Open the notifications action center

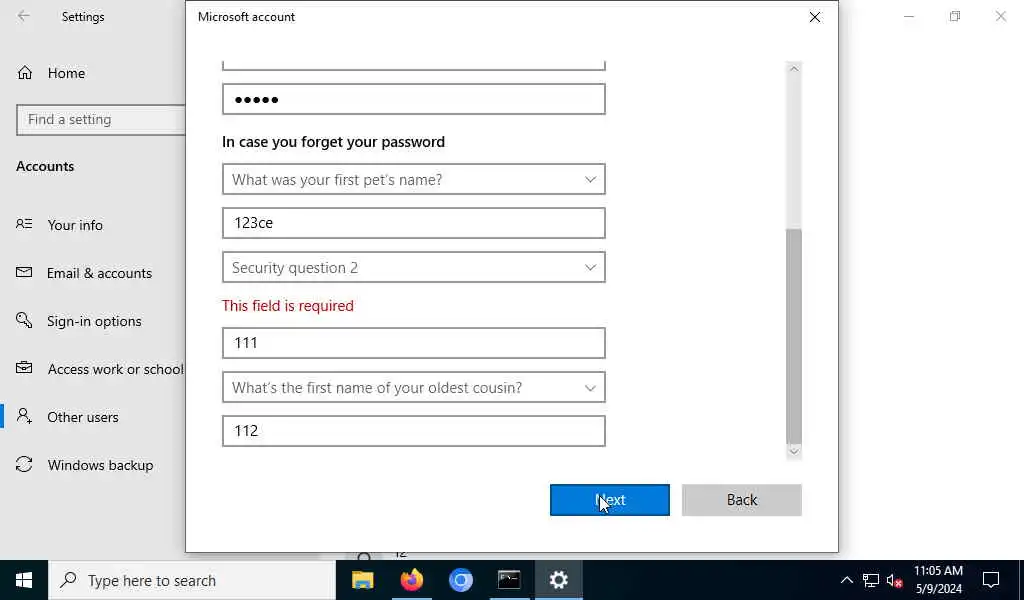[x=991, y=580]
